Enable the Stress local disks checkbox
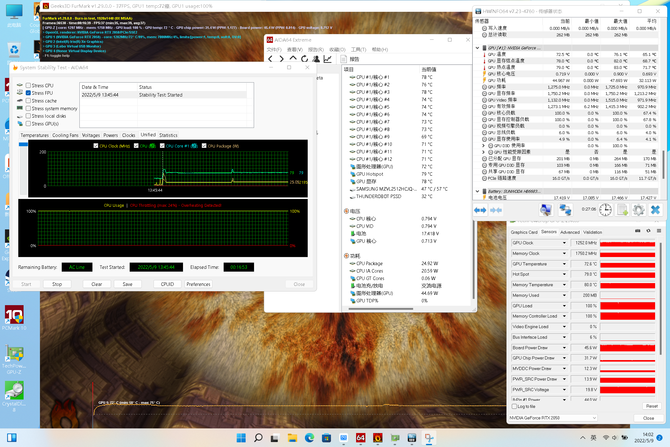Image resolution: width=670 pixels, height=447 pixels. point(28,116)
